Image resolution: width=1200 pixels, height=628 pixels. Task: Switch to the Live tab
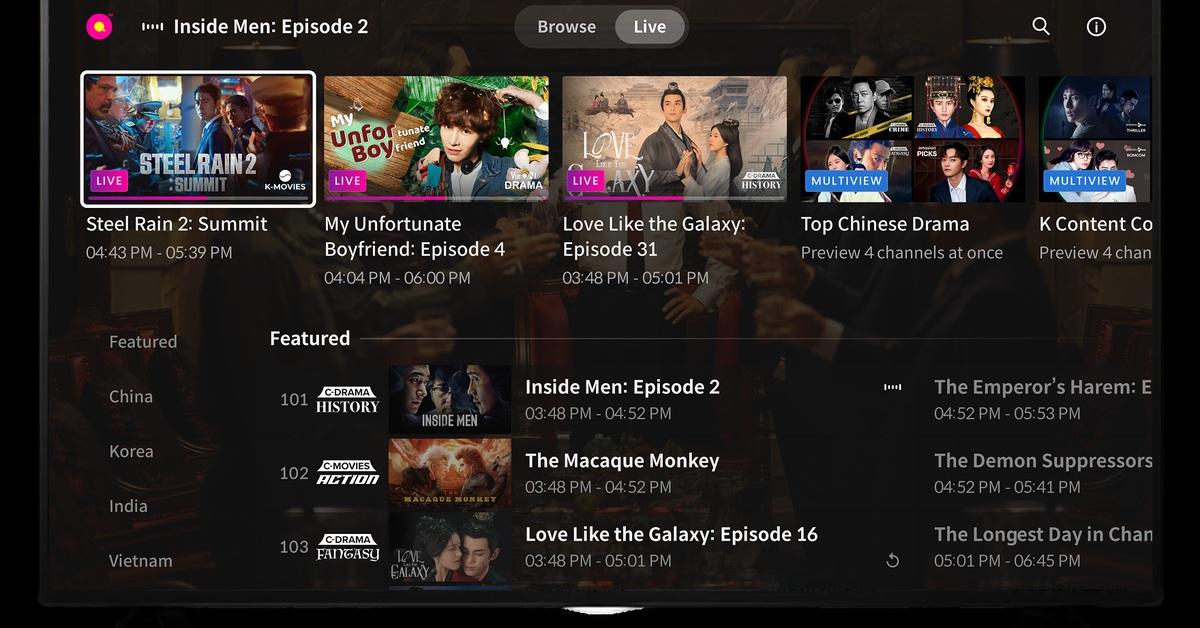pos(649,27)
